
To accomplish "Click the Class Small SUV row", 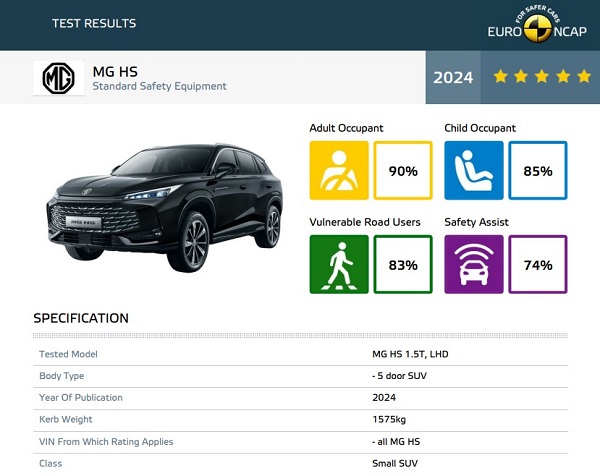I will (x=300, y=463).
